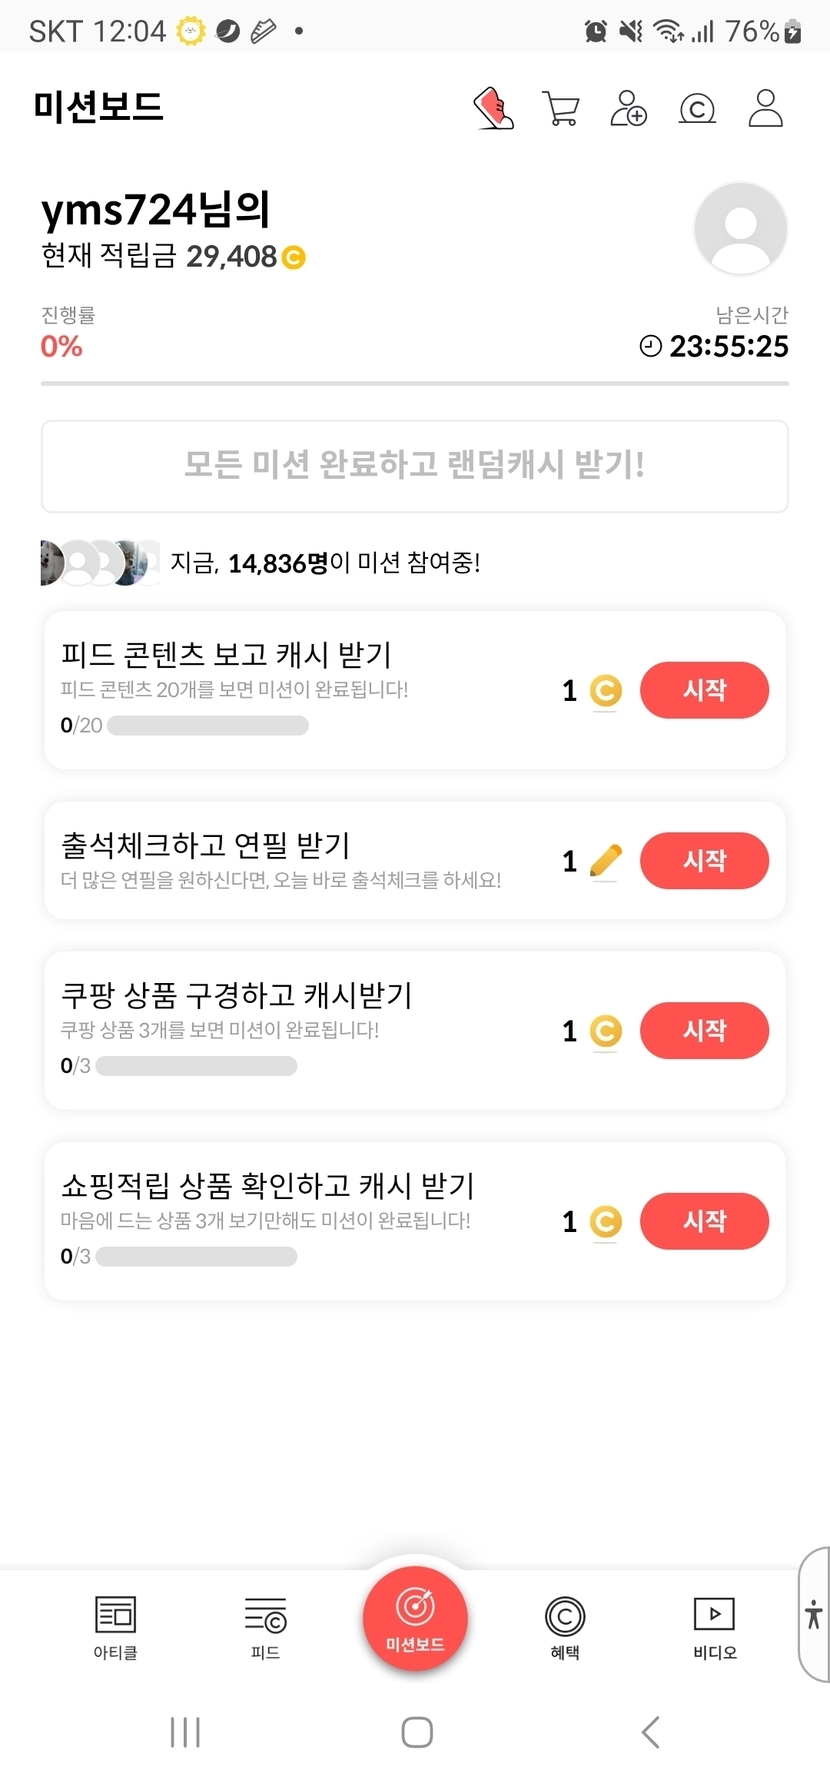Start the 쇼핑적립 상품 확인하고 캐시 받기 mission
This screenshot has height=1780, width=830.
point(704,1221)
